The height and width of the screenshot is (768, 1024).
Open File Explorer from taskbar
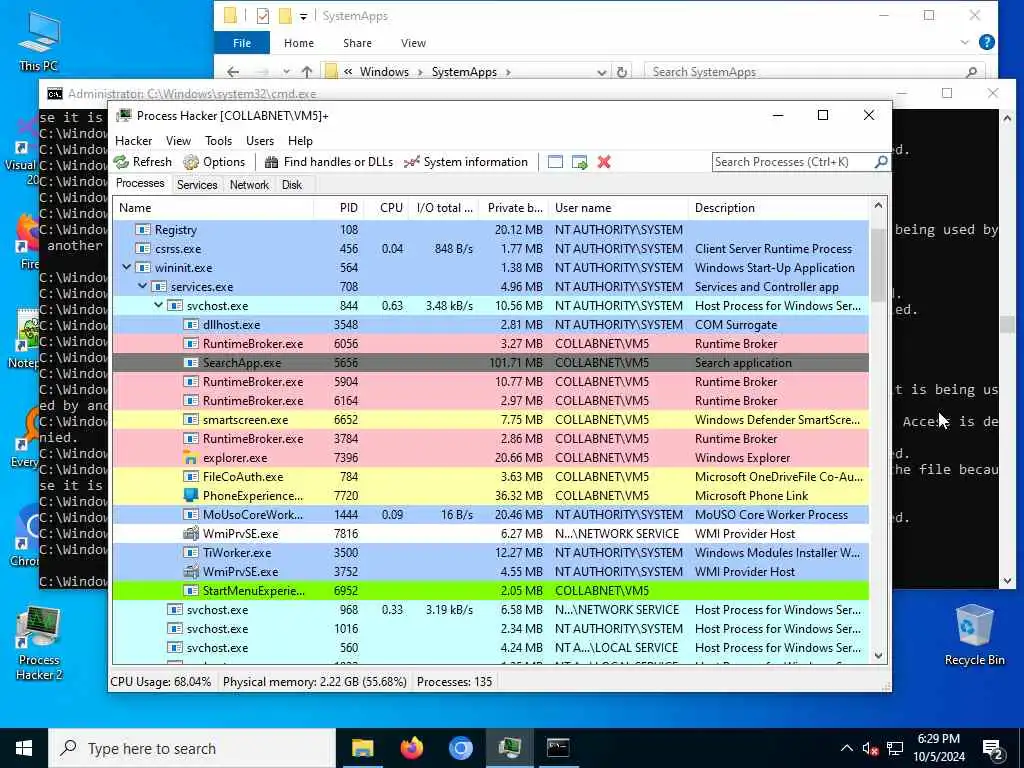(x=362, y=748)
